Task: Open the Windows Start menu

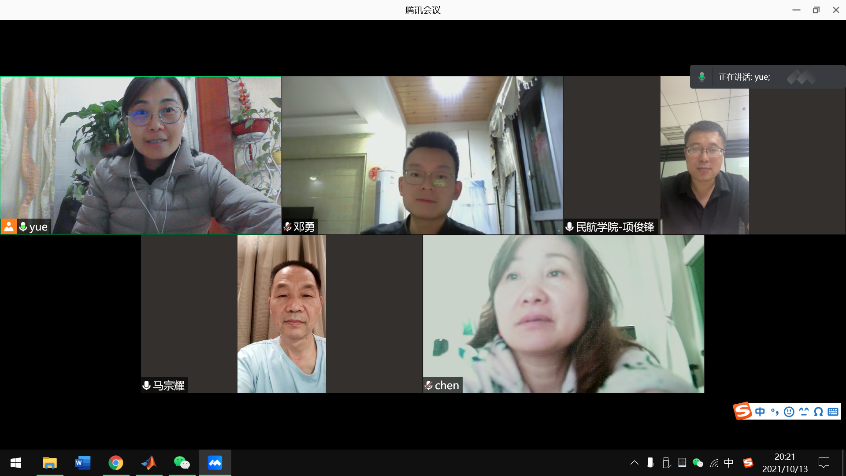Action: (x=16, y=463)
